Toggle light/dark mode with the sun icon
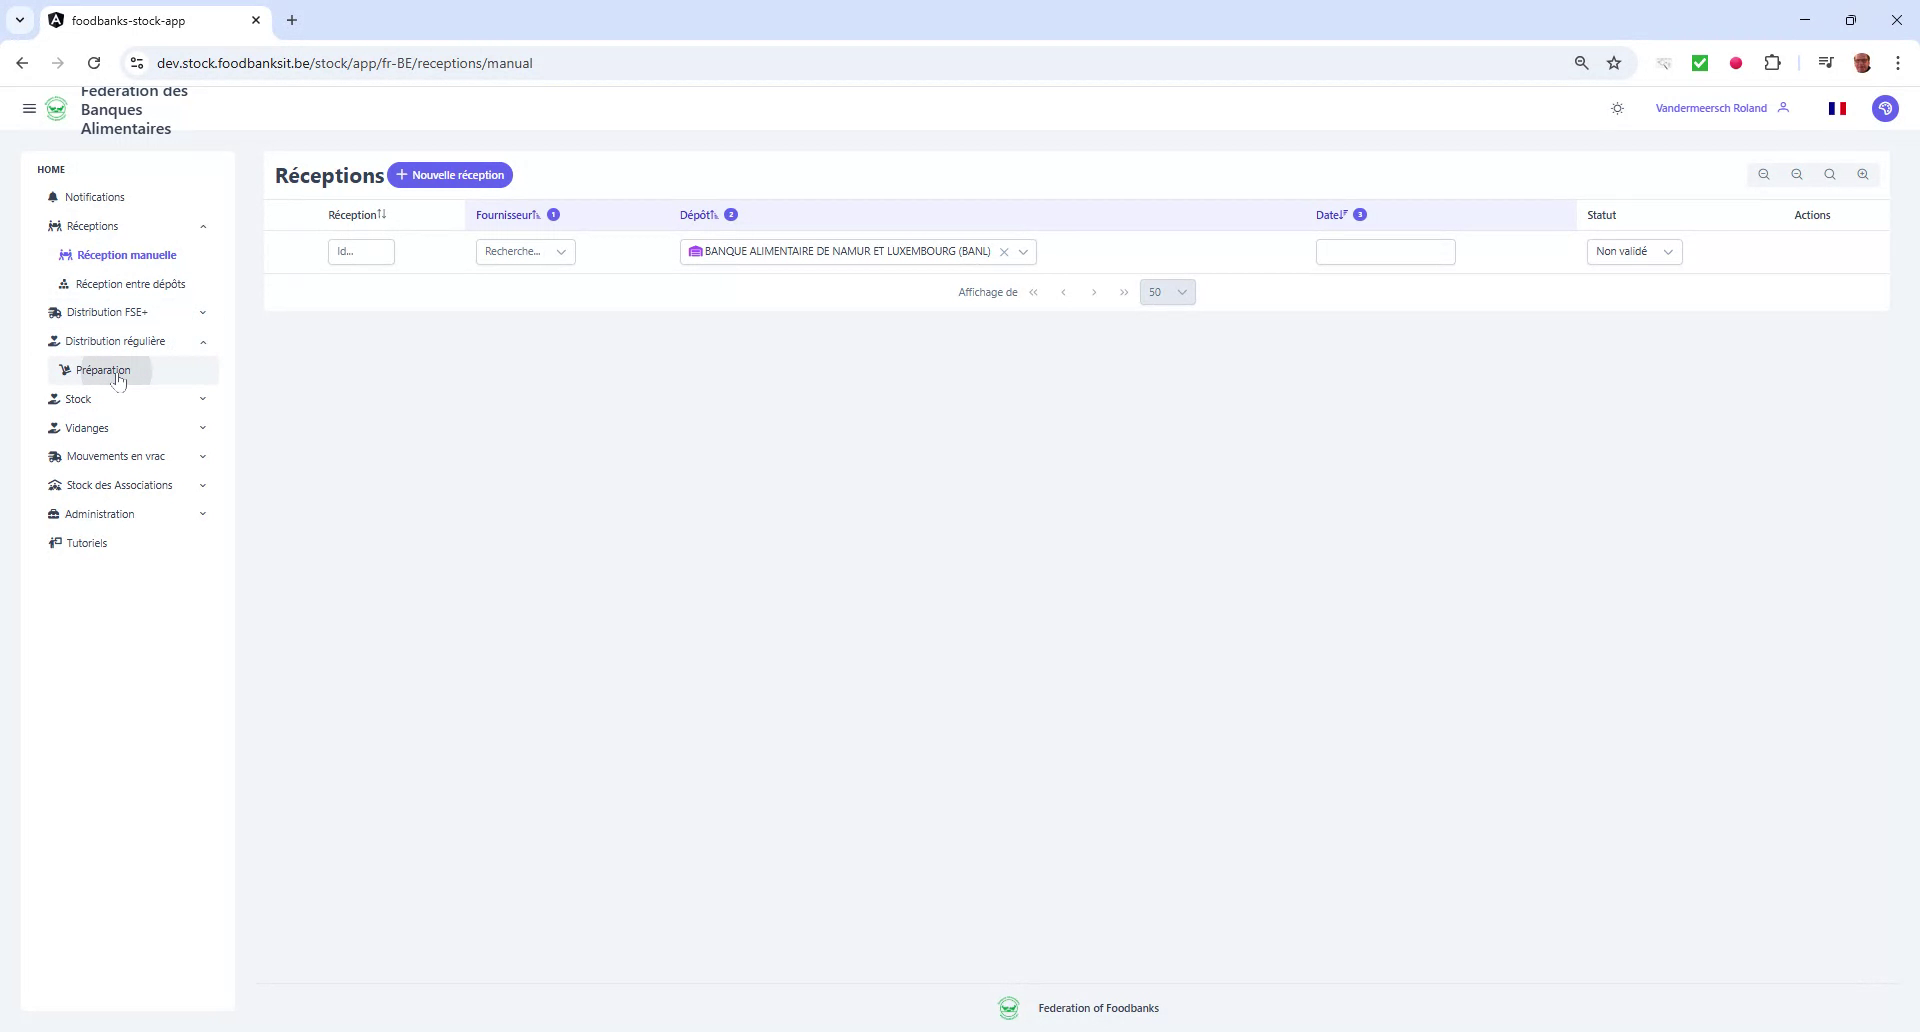This screenshot has width=1920, height=1032. [1618, 108]
